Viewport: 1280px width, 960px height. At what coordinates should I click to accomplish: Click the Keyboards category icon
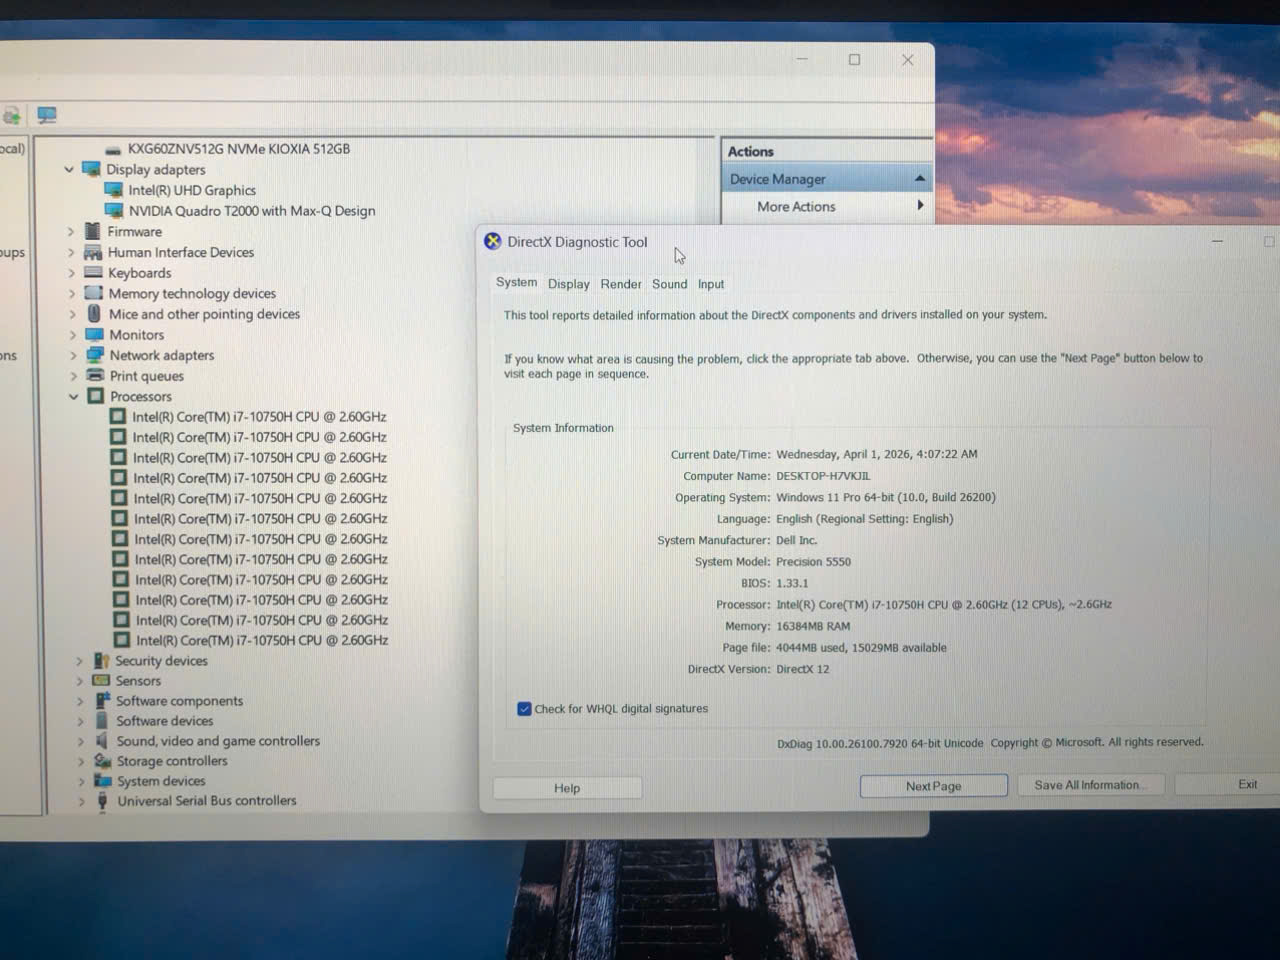(94, 273)
